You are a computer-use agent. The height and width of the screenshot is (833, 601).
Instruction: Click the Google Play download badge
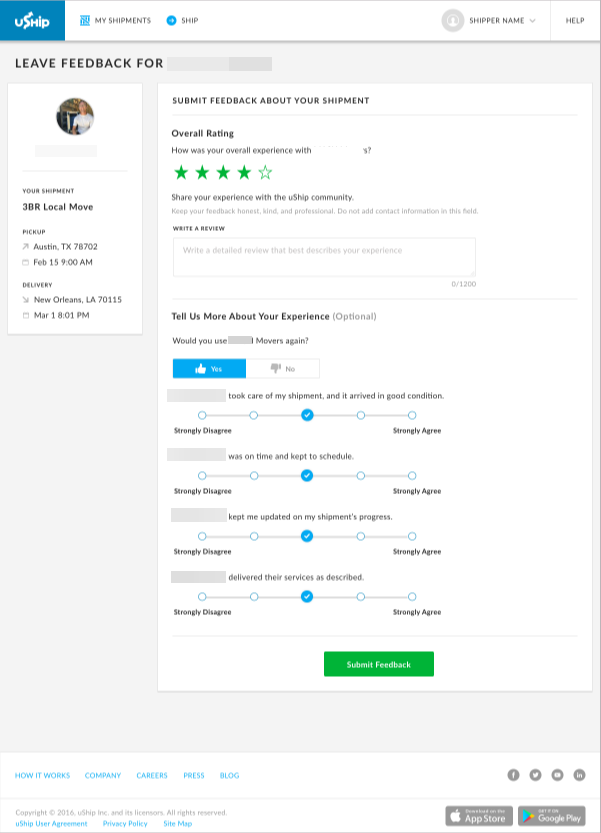tap(553, 816)
